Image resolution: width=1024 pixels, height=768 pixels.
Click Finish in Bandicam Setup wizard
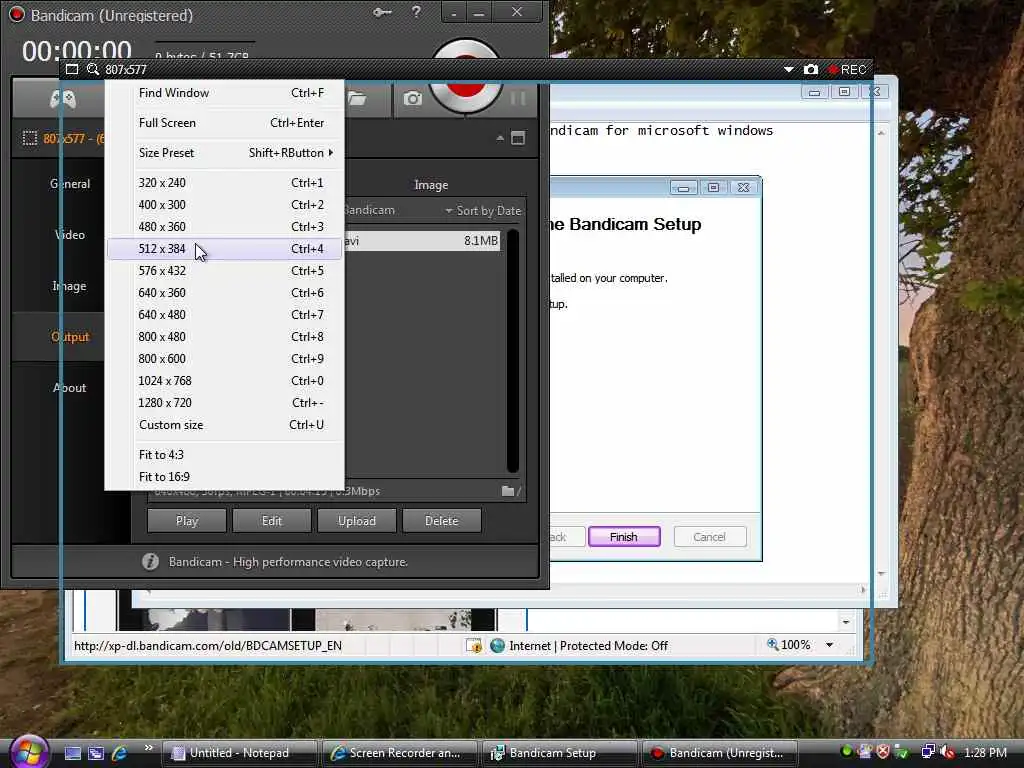624,537
